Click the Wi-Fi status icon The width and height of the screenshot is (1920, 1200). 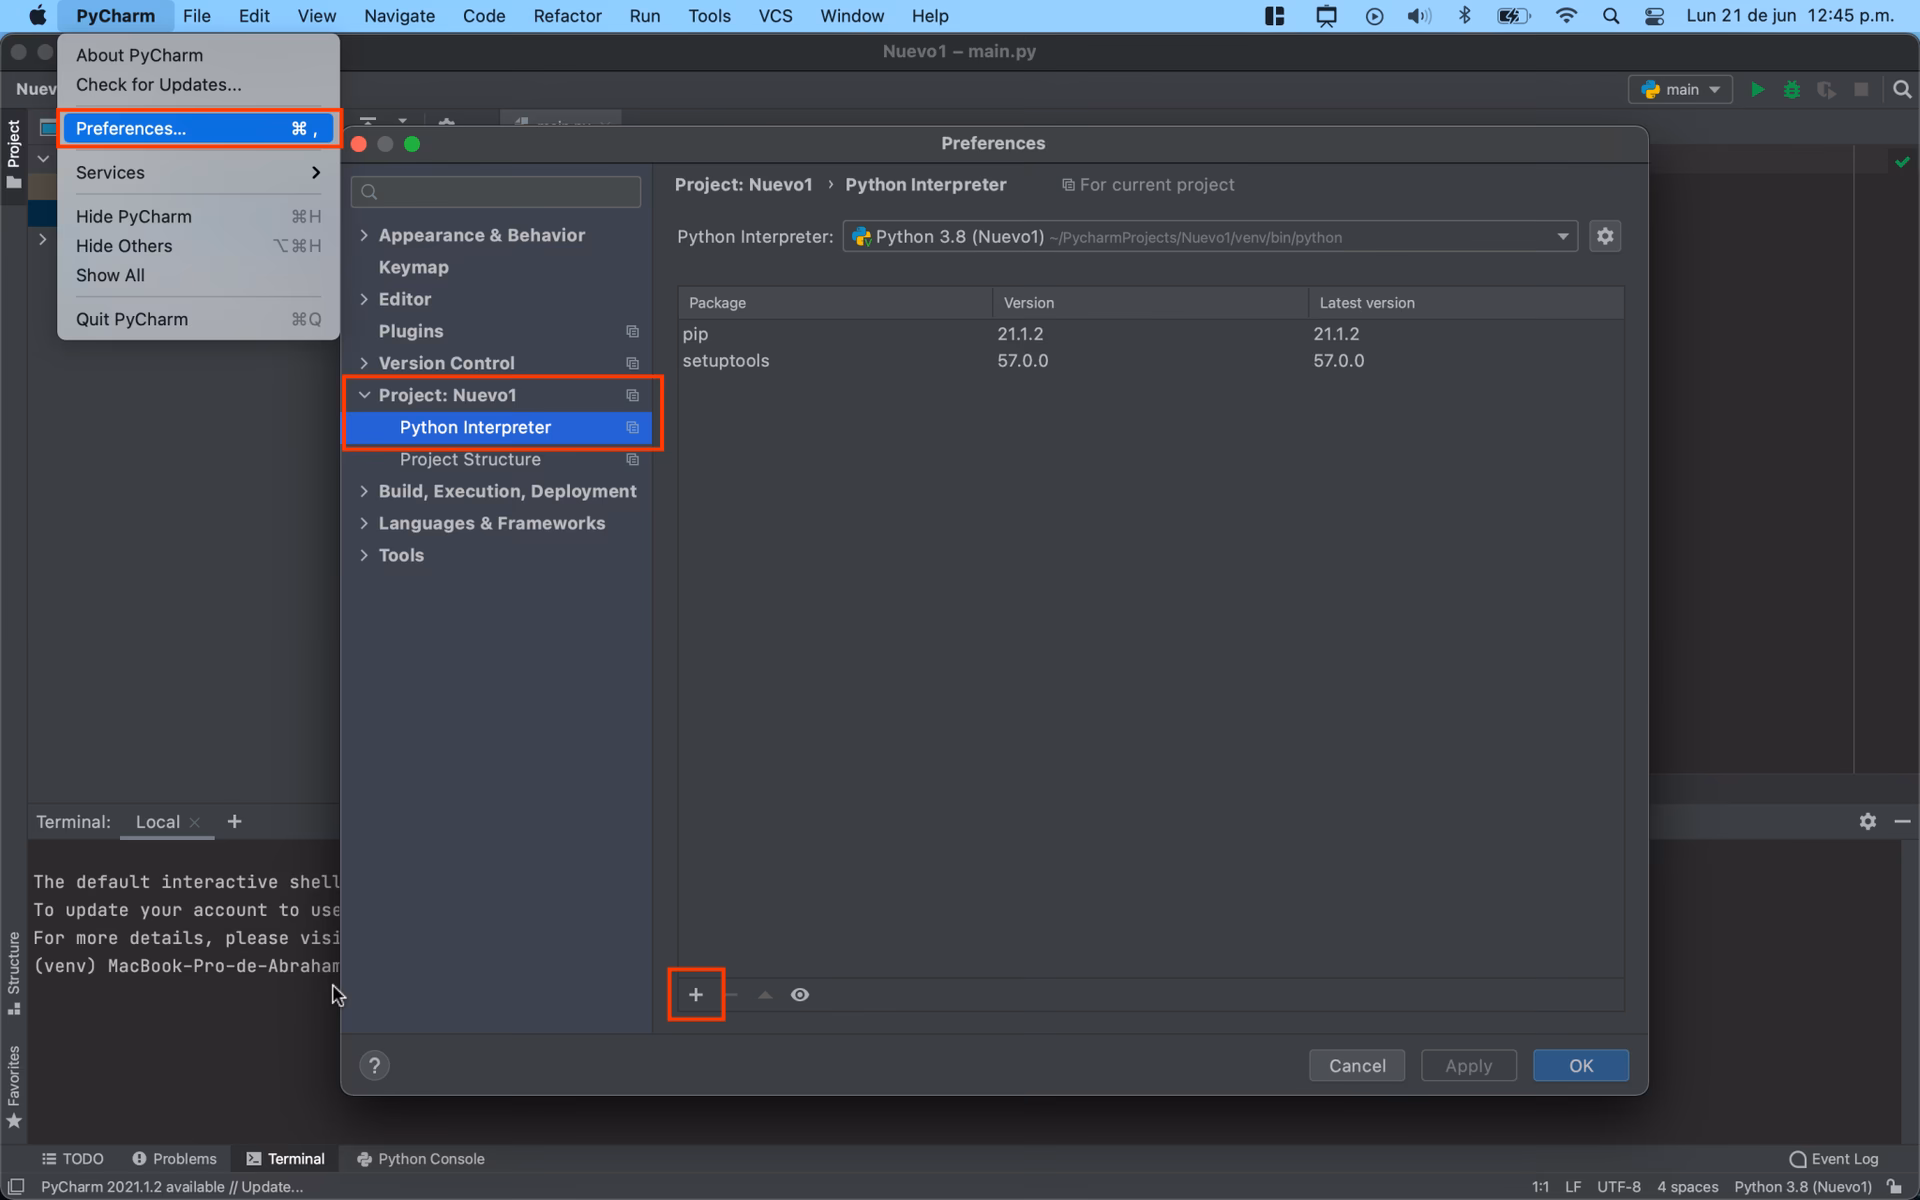click(1566, 16)
